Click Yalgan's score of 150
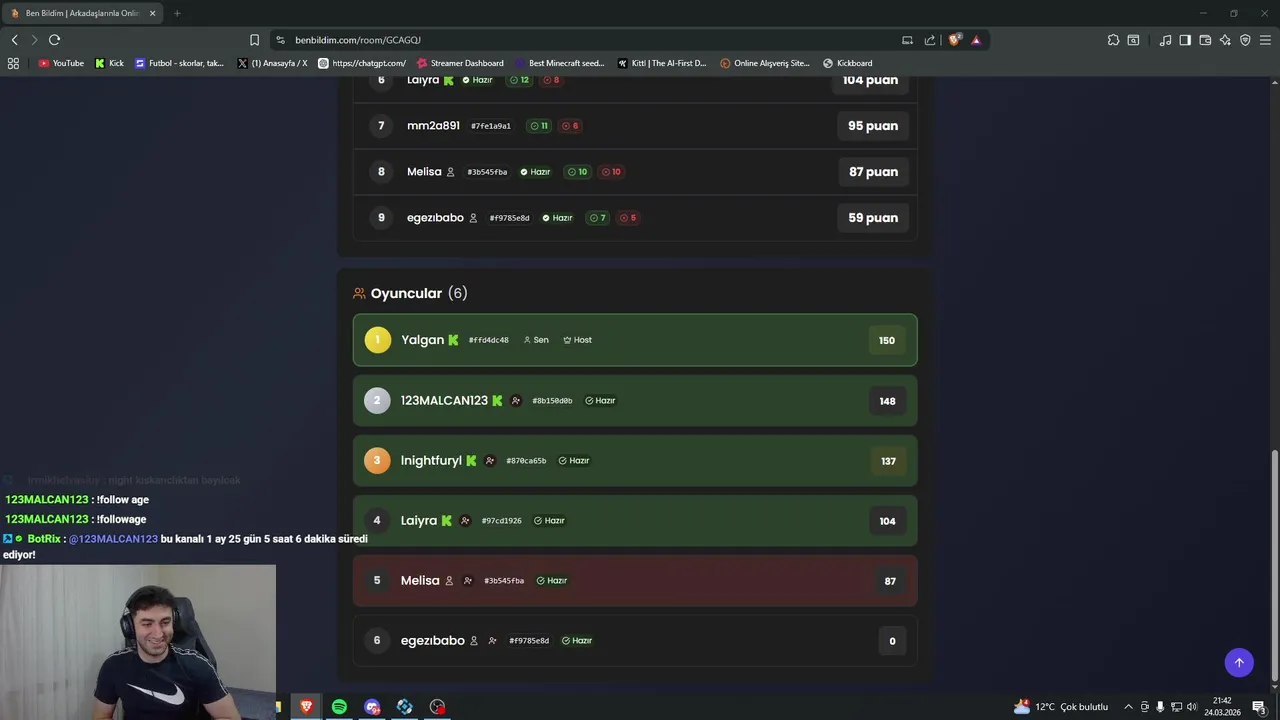Viewport: 1280px width, 720px height. tap(887, 340)
